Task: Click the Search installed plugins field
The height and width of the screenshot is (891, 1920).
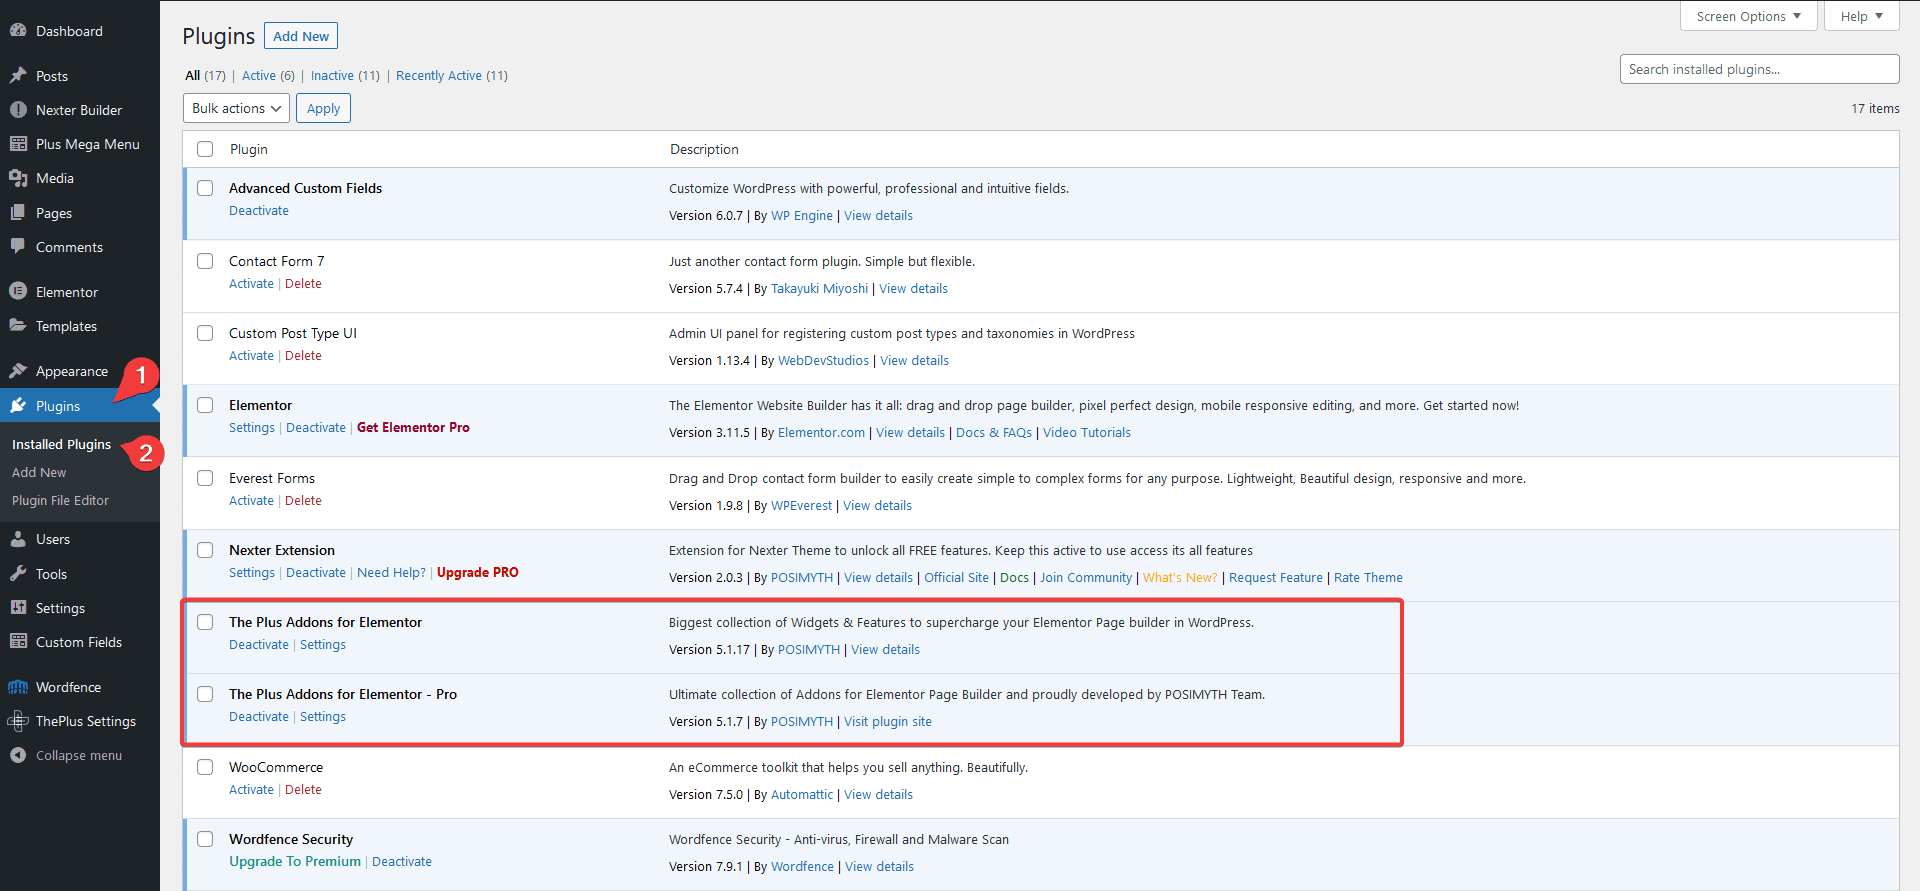Action: click(1759, 69)
